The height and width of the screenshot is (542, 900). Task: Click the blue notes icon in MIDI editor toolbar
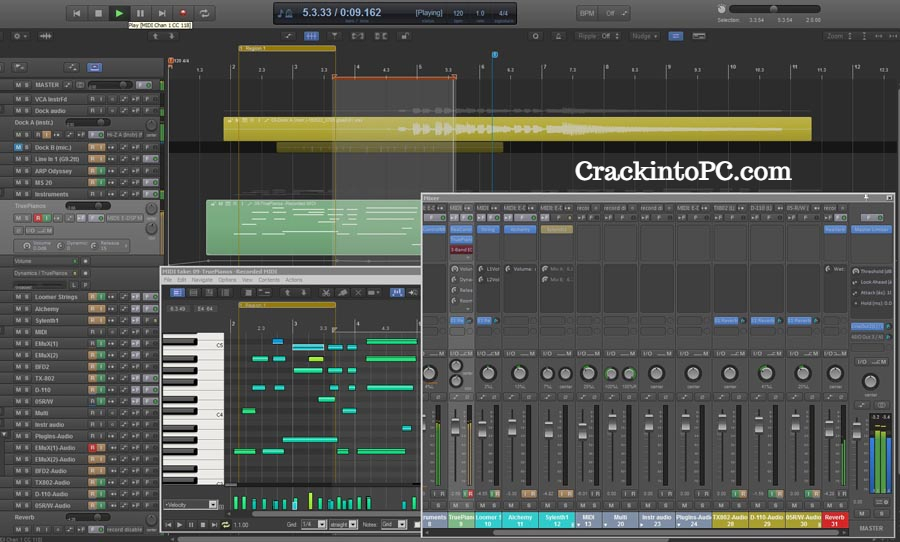tap(397, 293)
